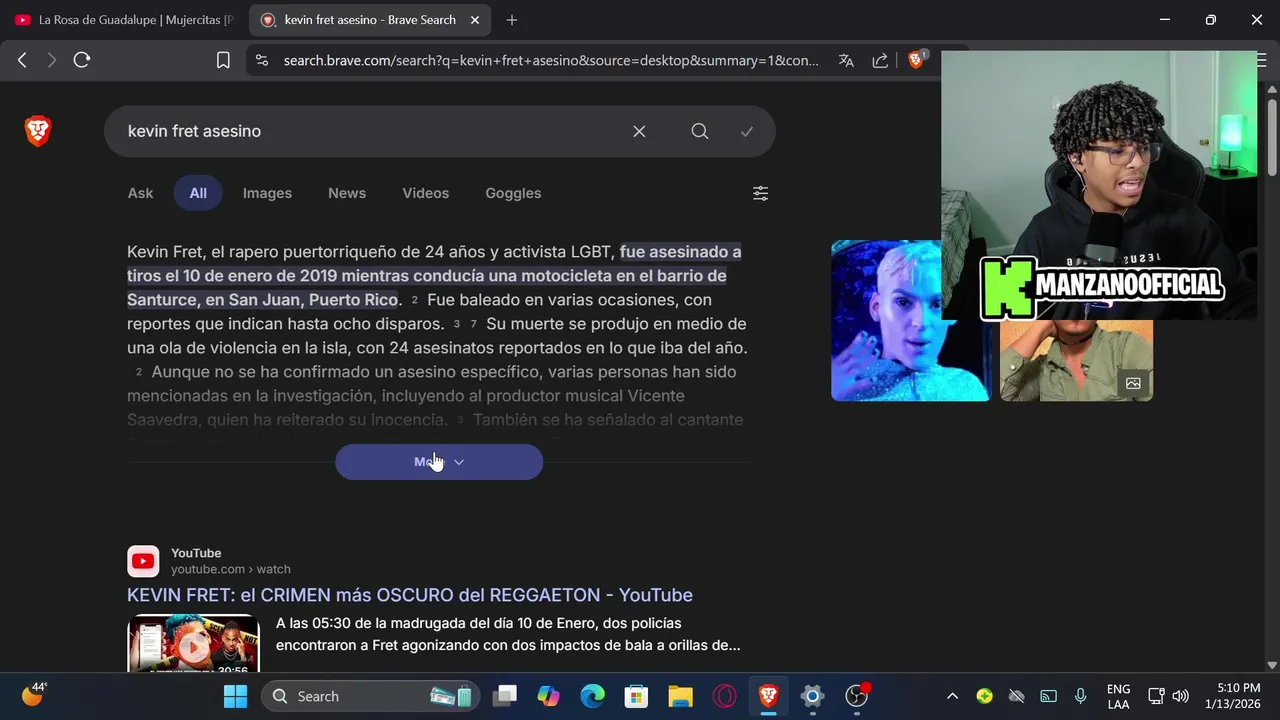Click the microphone tray icon
The image size is (1280, 720).
1080,696
